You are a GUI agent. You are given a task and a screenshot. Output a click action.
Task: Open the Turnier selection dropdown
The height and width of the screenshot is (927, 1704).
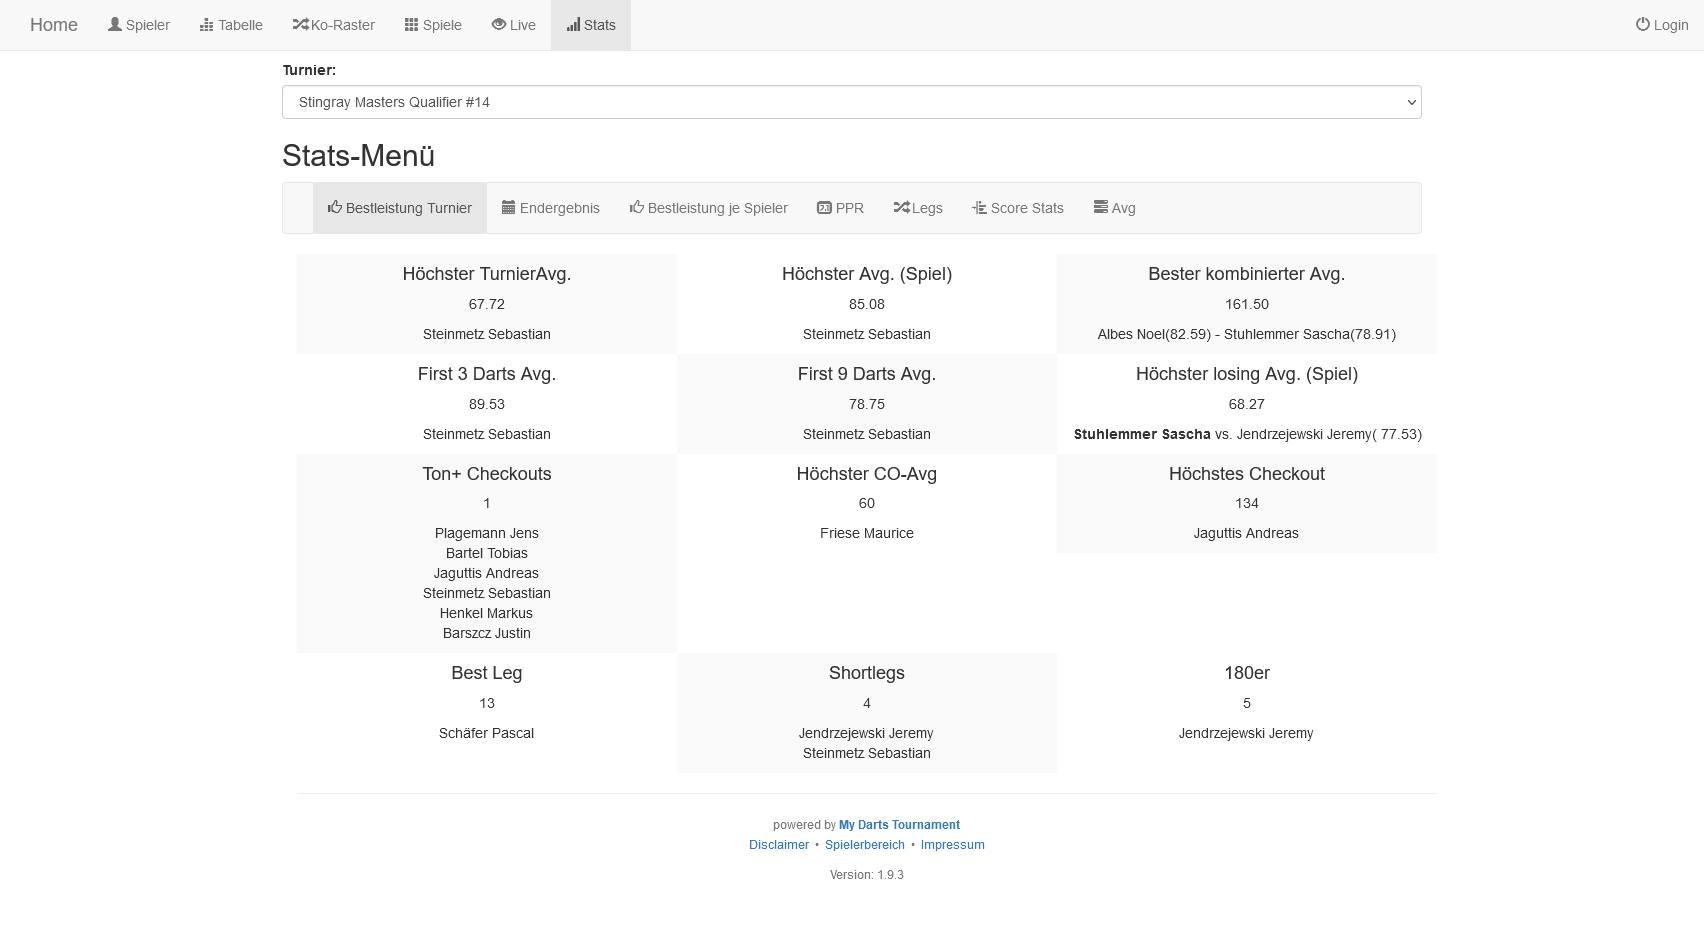(x=851, y=102)
